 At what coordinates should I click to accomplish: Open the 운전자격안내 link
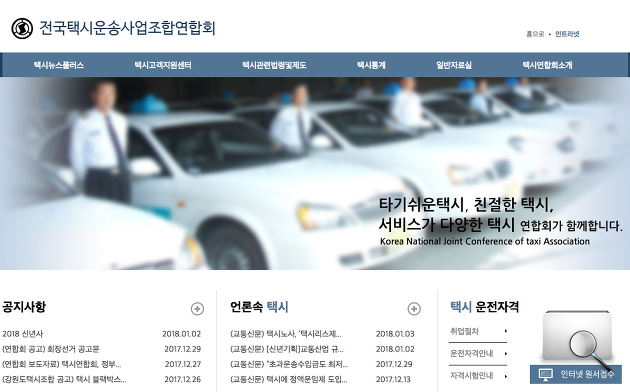pyautogui.click(x=472, y=353)
